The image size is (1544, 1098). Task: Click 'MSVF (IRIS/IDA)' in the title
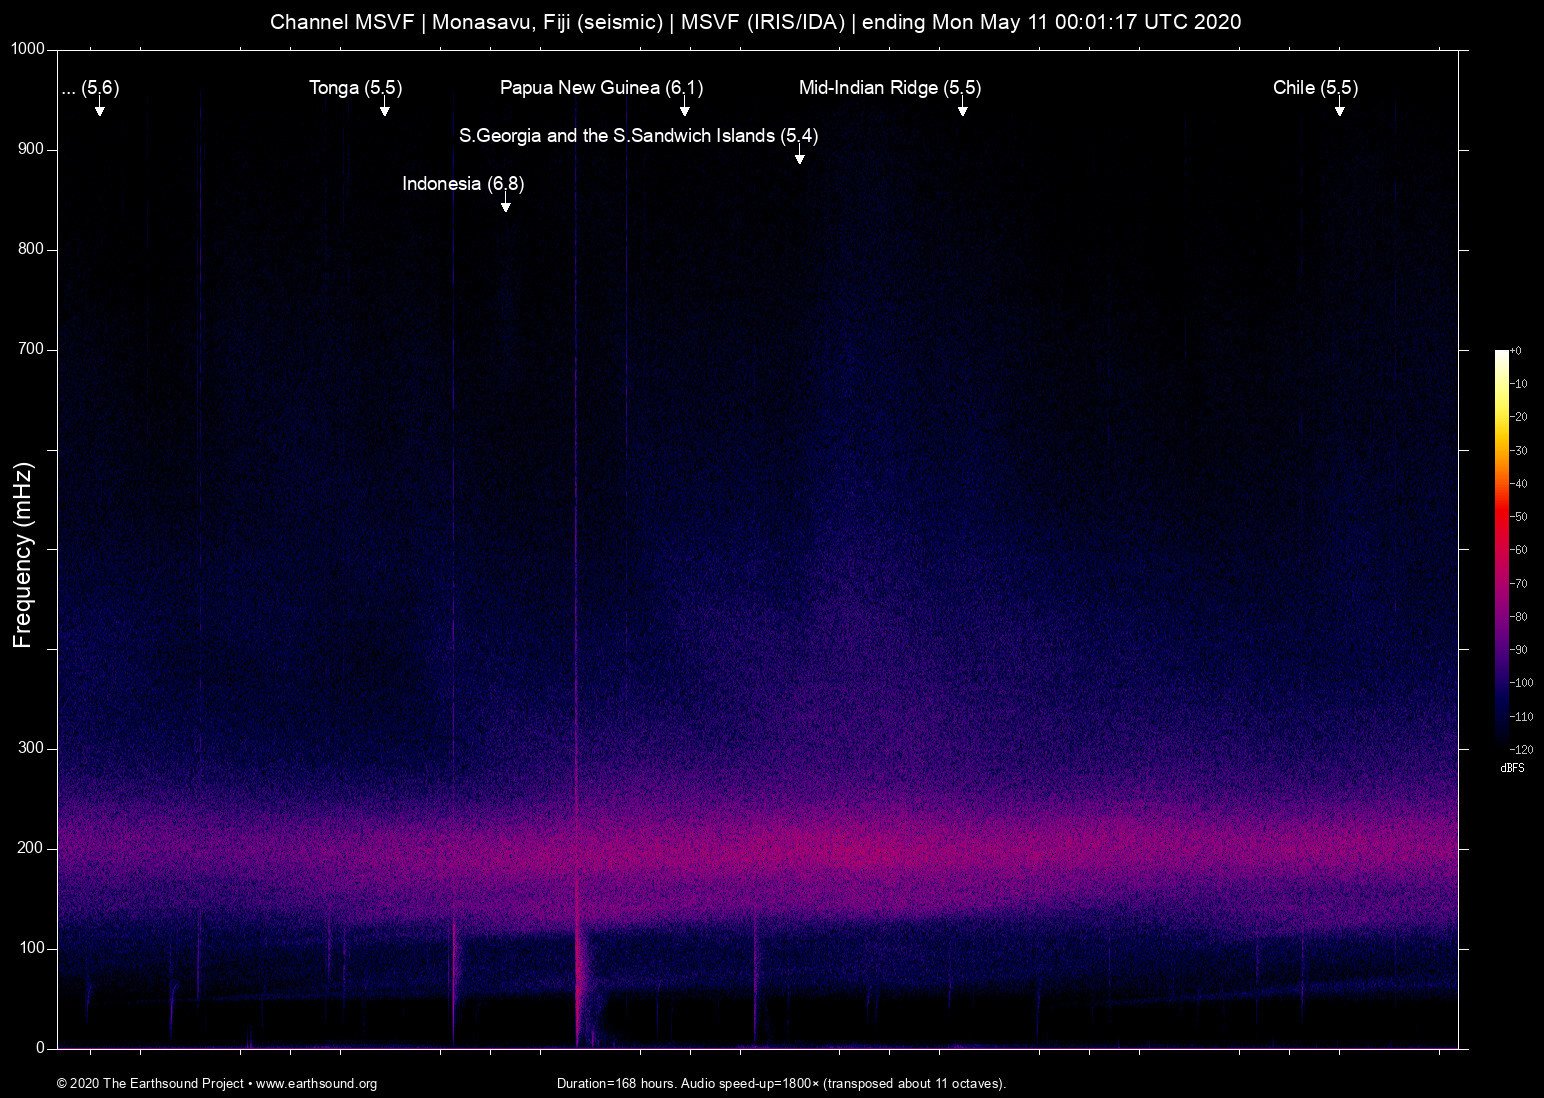click(763, 22)
